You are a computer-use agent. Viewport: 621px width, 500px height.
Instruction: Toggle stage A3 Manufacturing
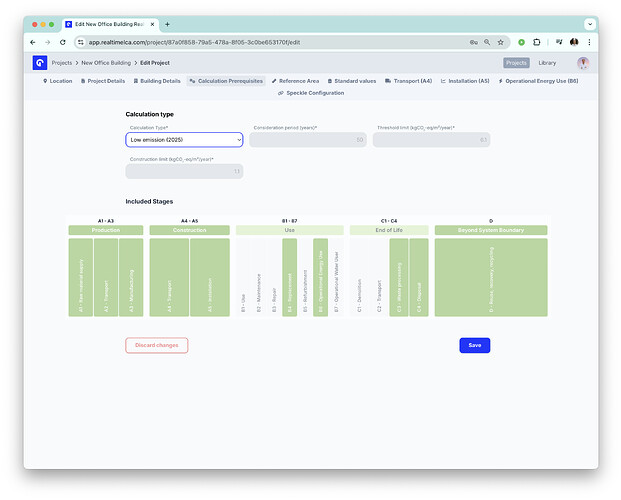point(131,277)
